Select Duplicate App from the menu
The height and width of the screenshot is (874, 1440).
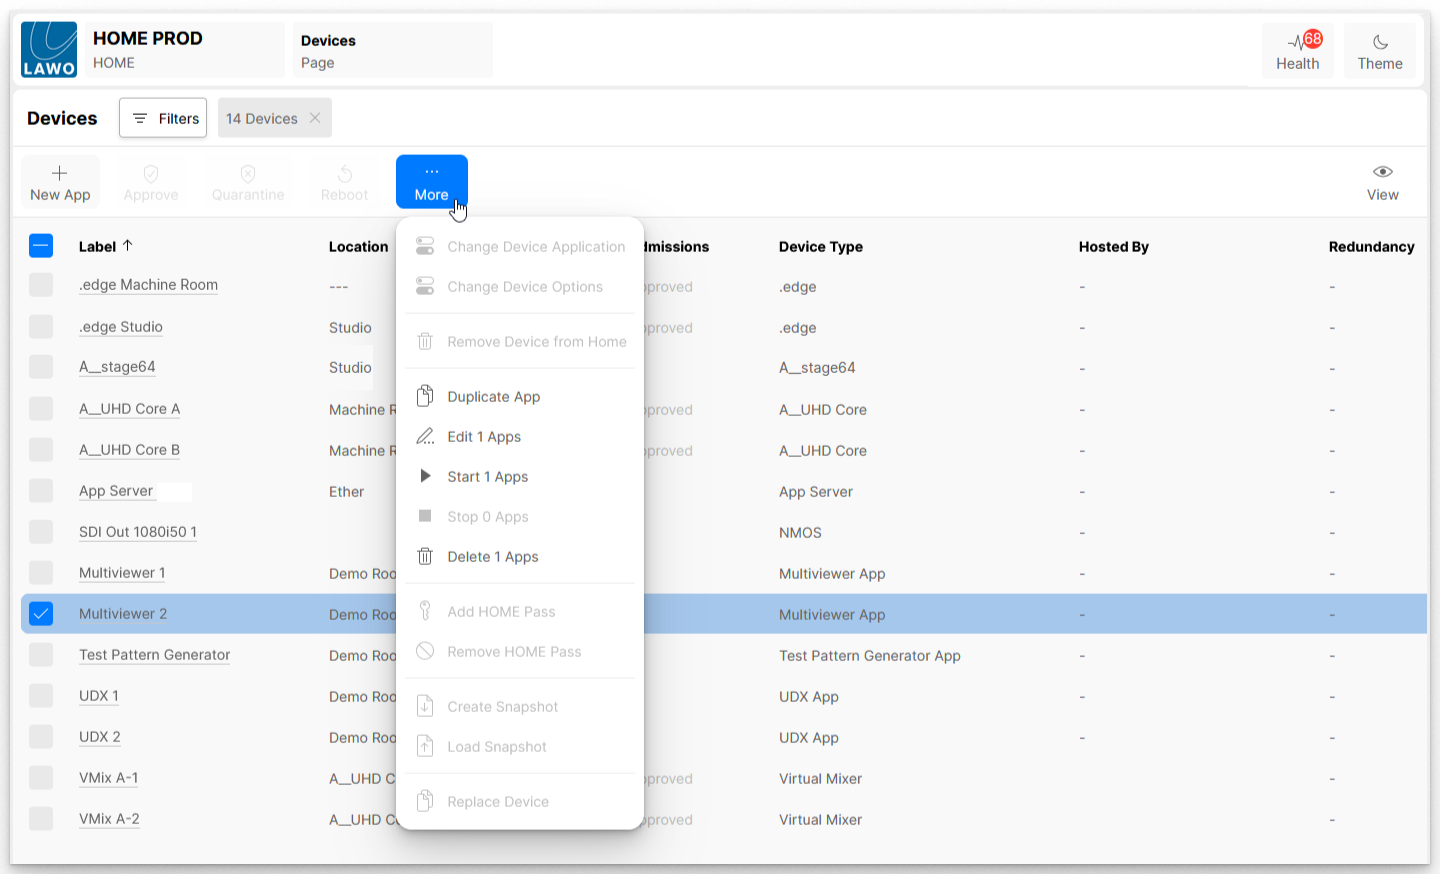[x=493, y=397]
